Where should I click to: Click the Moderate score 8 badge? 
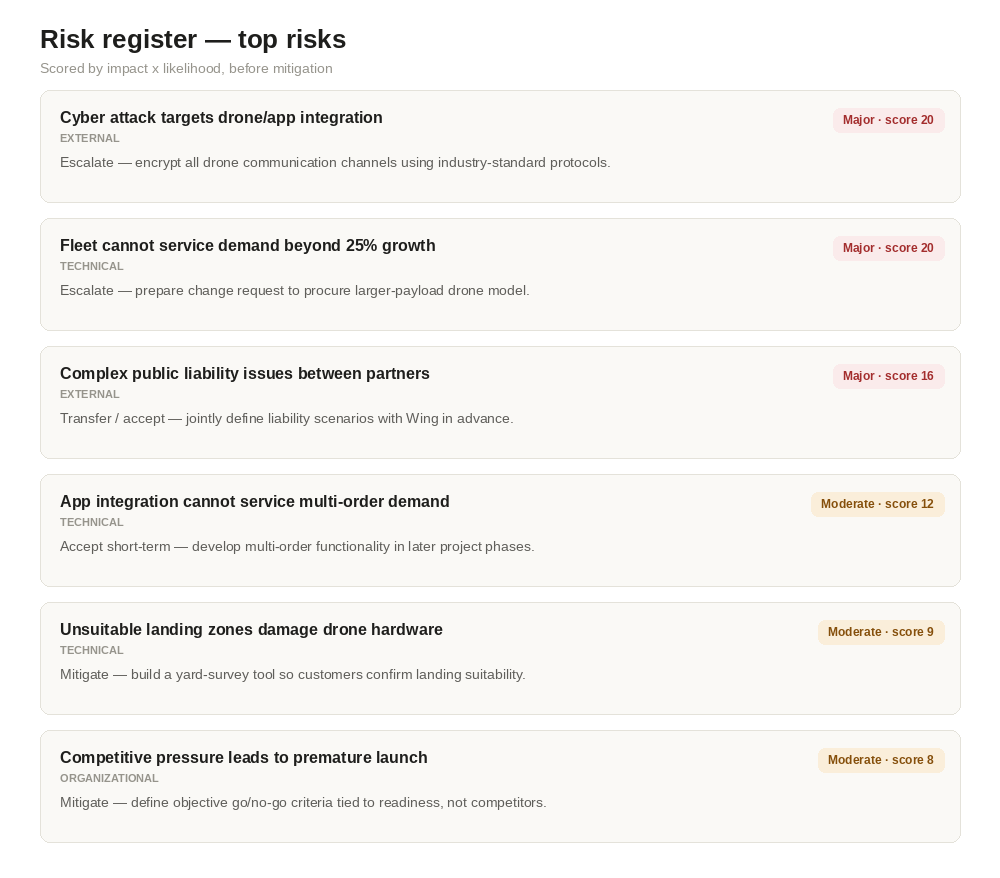click(881, 761)
